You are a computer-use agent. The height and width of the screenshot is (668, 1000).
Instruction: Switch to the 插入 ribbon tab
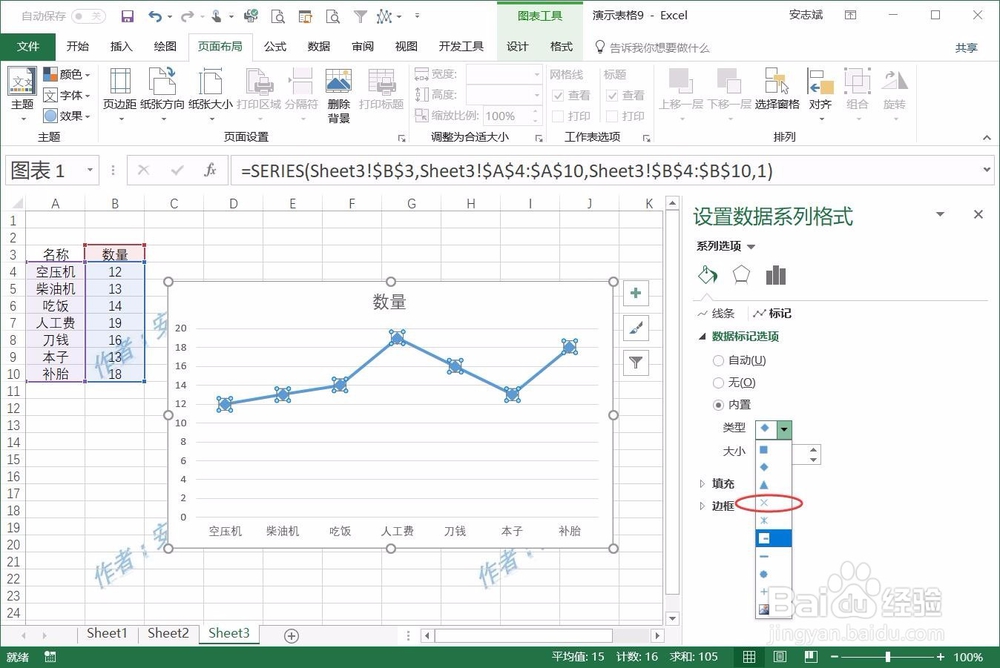[121, 45]
